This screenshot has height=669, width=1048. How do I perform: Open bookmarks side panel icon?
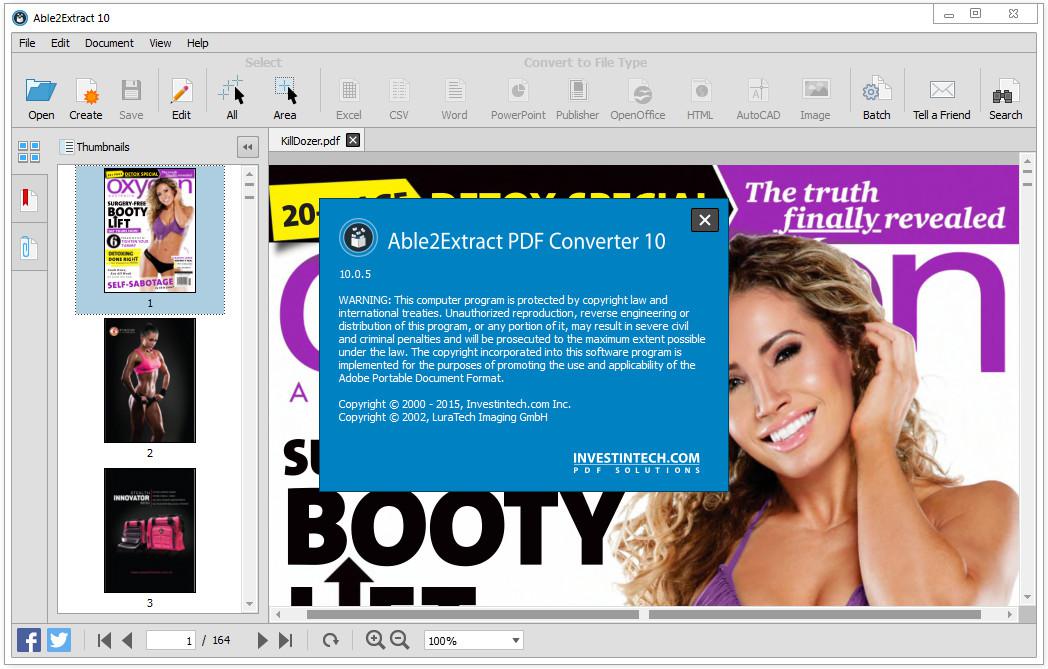click(29, 199)
